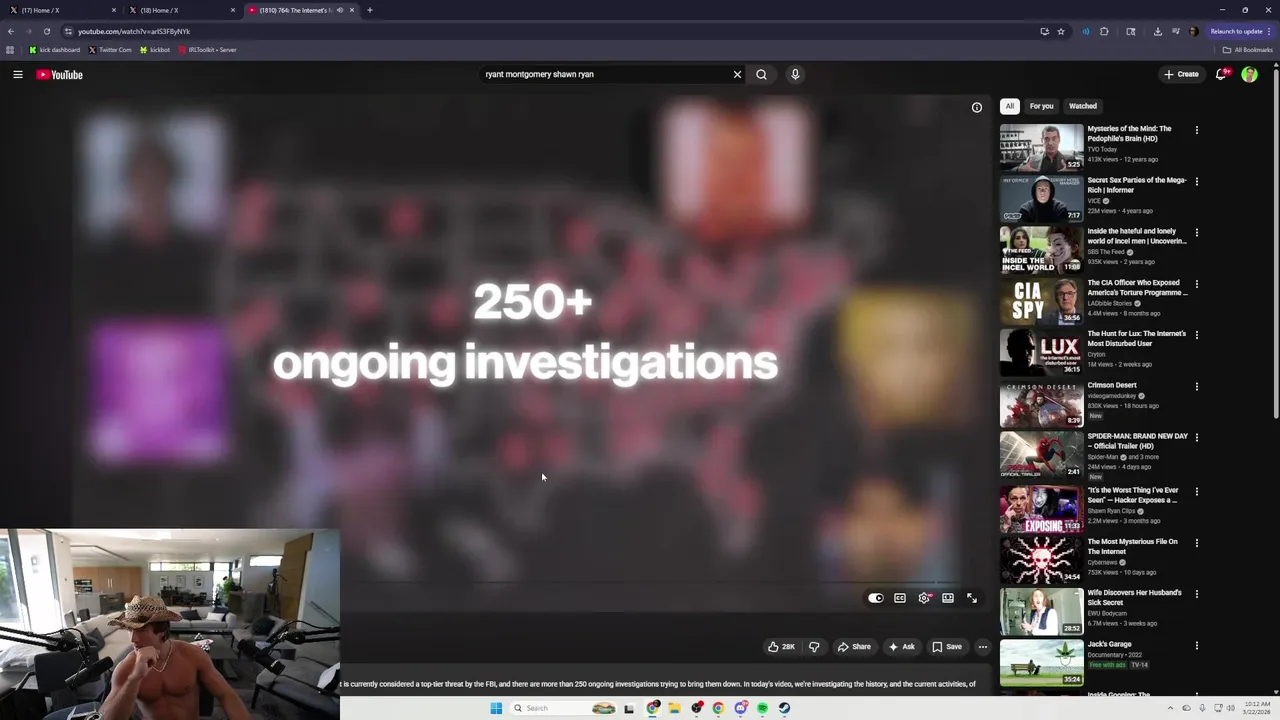Switch the player to theater mode

click(x=948, y=598)
